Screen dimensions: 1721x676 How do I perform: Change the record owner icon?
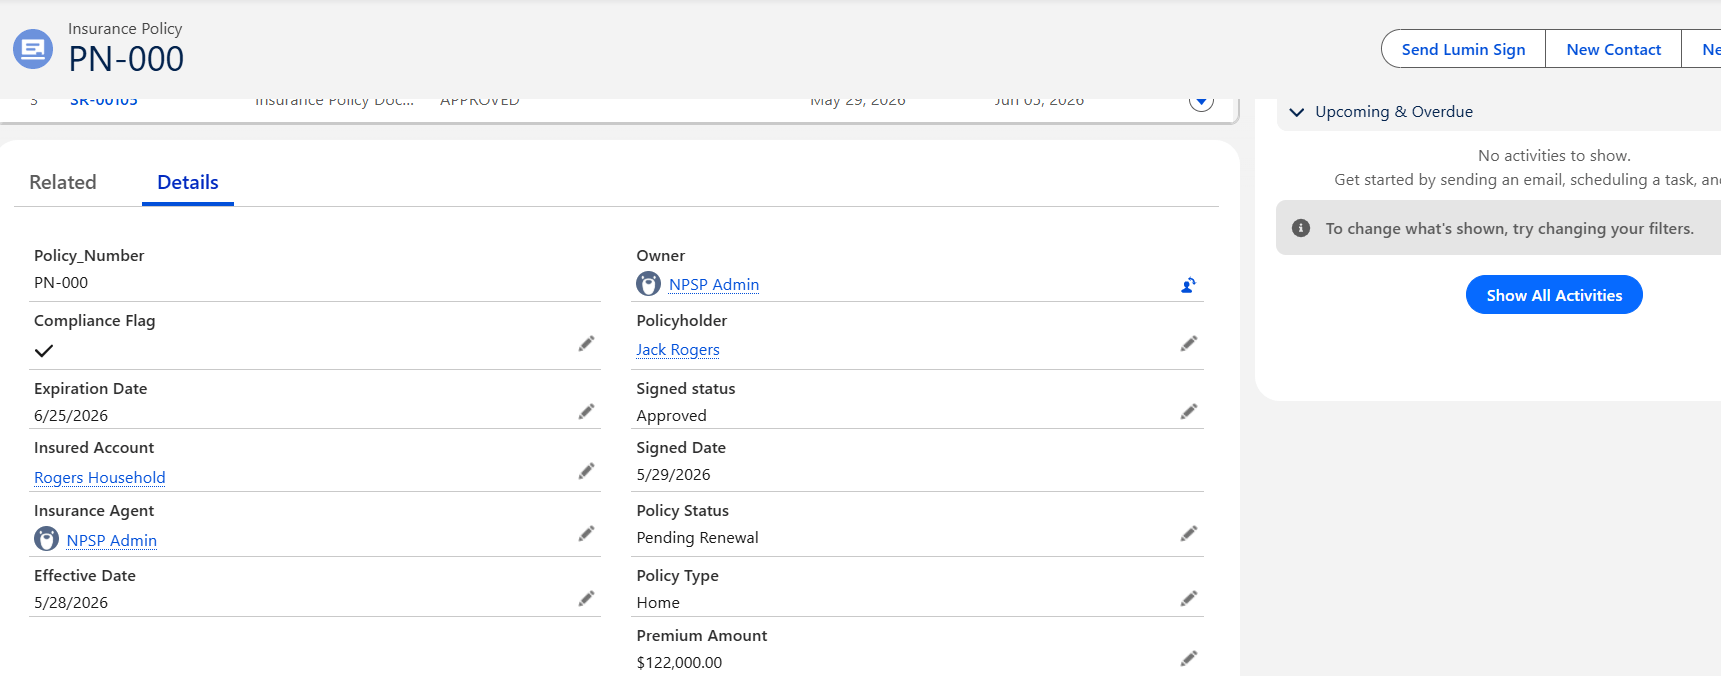tap(1188, 285)
